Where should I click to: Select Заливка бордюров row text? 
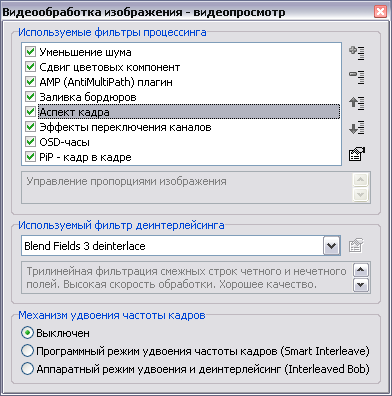pos(88,97)
